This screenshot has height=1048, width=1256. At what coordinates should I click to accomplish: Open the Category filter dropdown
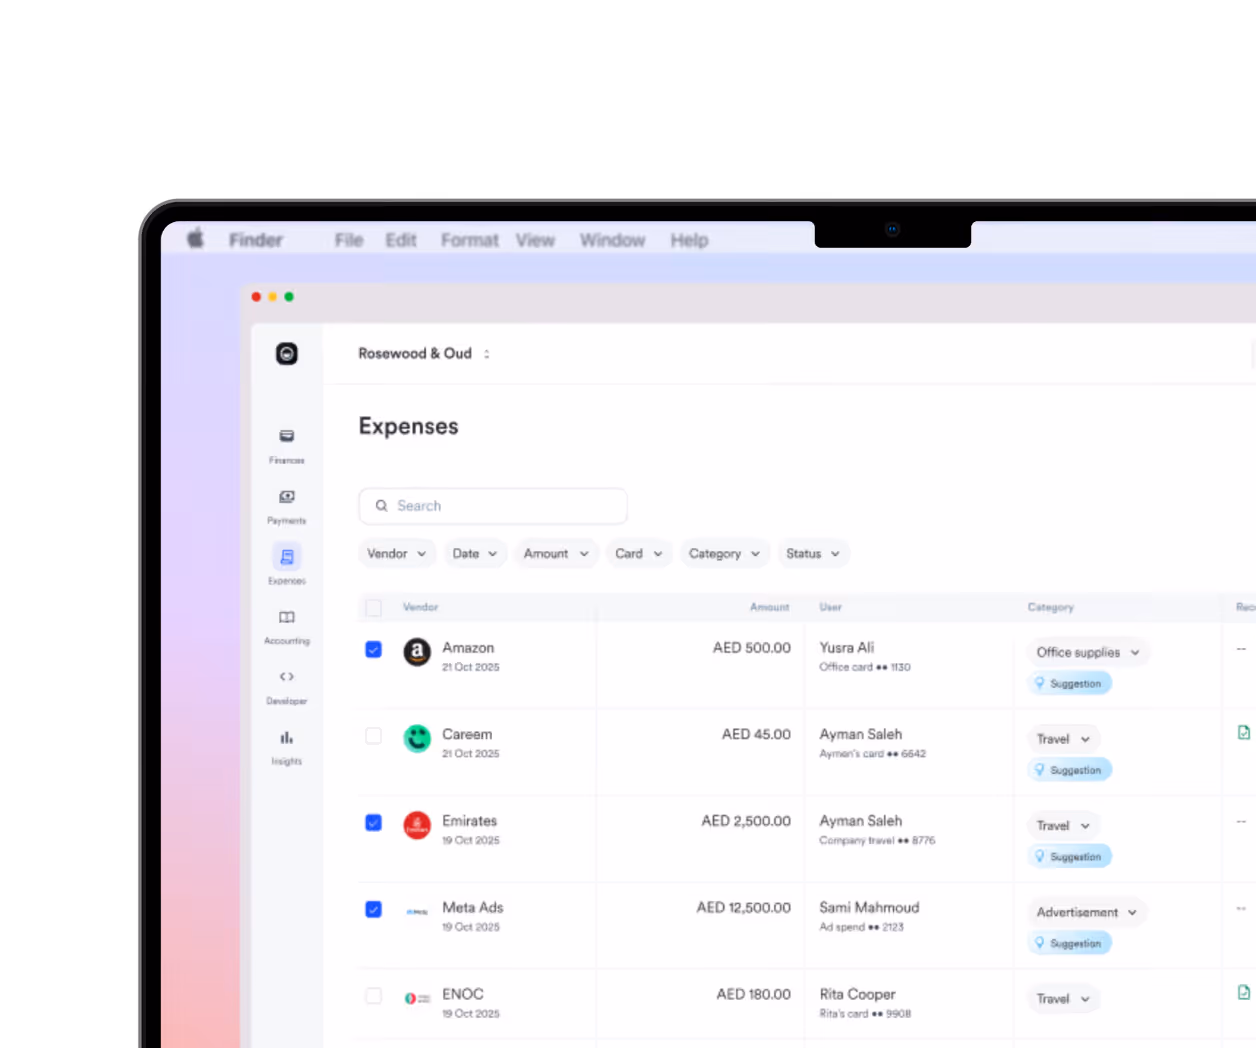[x=725, y=554]
